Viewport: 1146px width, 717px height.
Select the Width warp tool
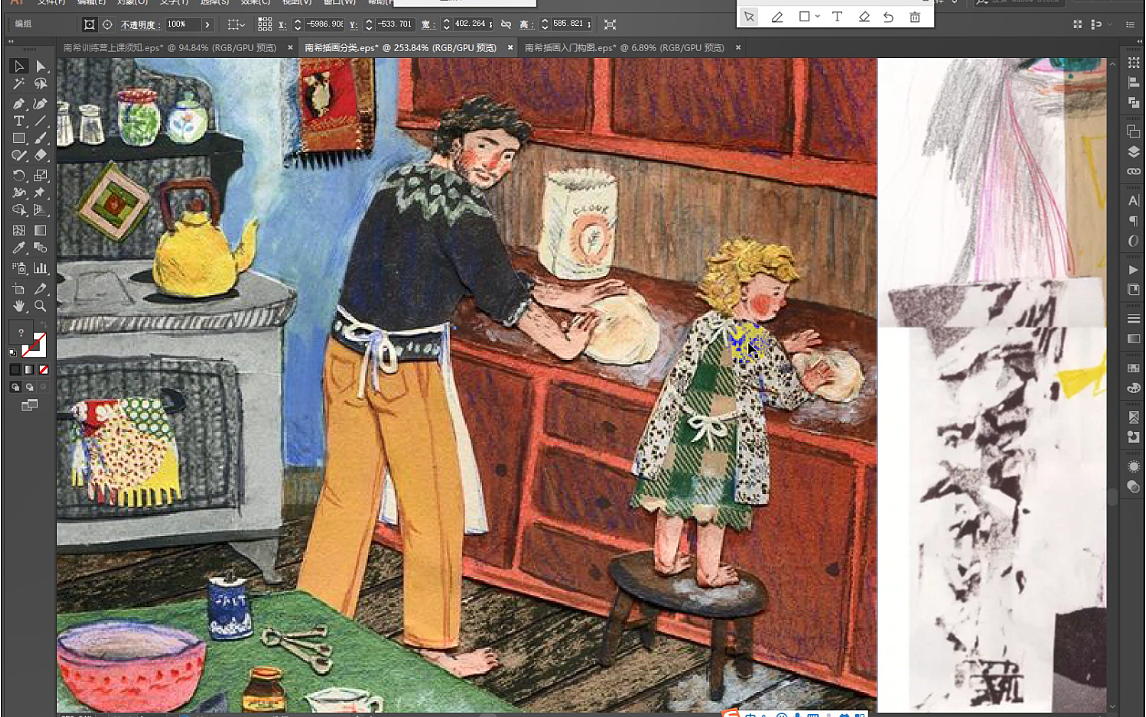[x=19, y=193]
